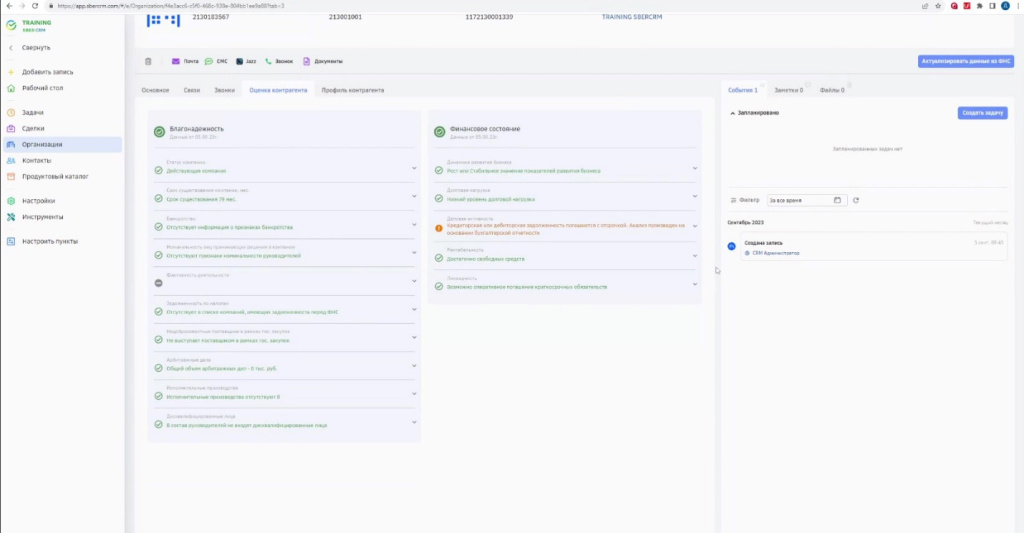Click the Фильтр filter settings icon
The width and height of the screenshot is (1024, 533).
click(734, 200)
